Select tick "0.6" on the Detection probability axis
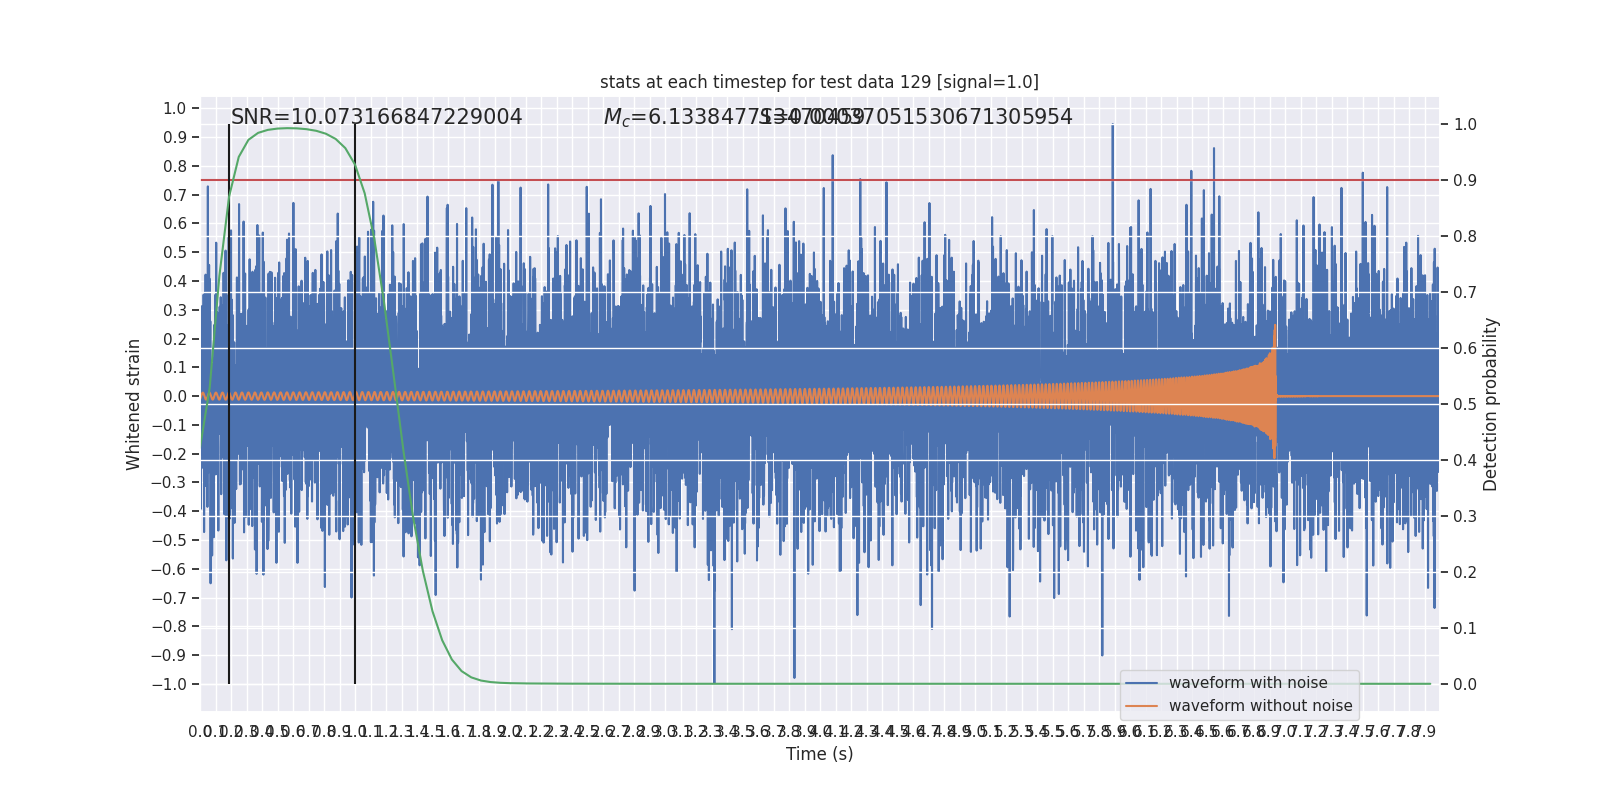 [x=1465, y=348]
